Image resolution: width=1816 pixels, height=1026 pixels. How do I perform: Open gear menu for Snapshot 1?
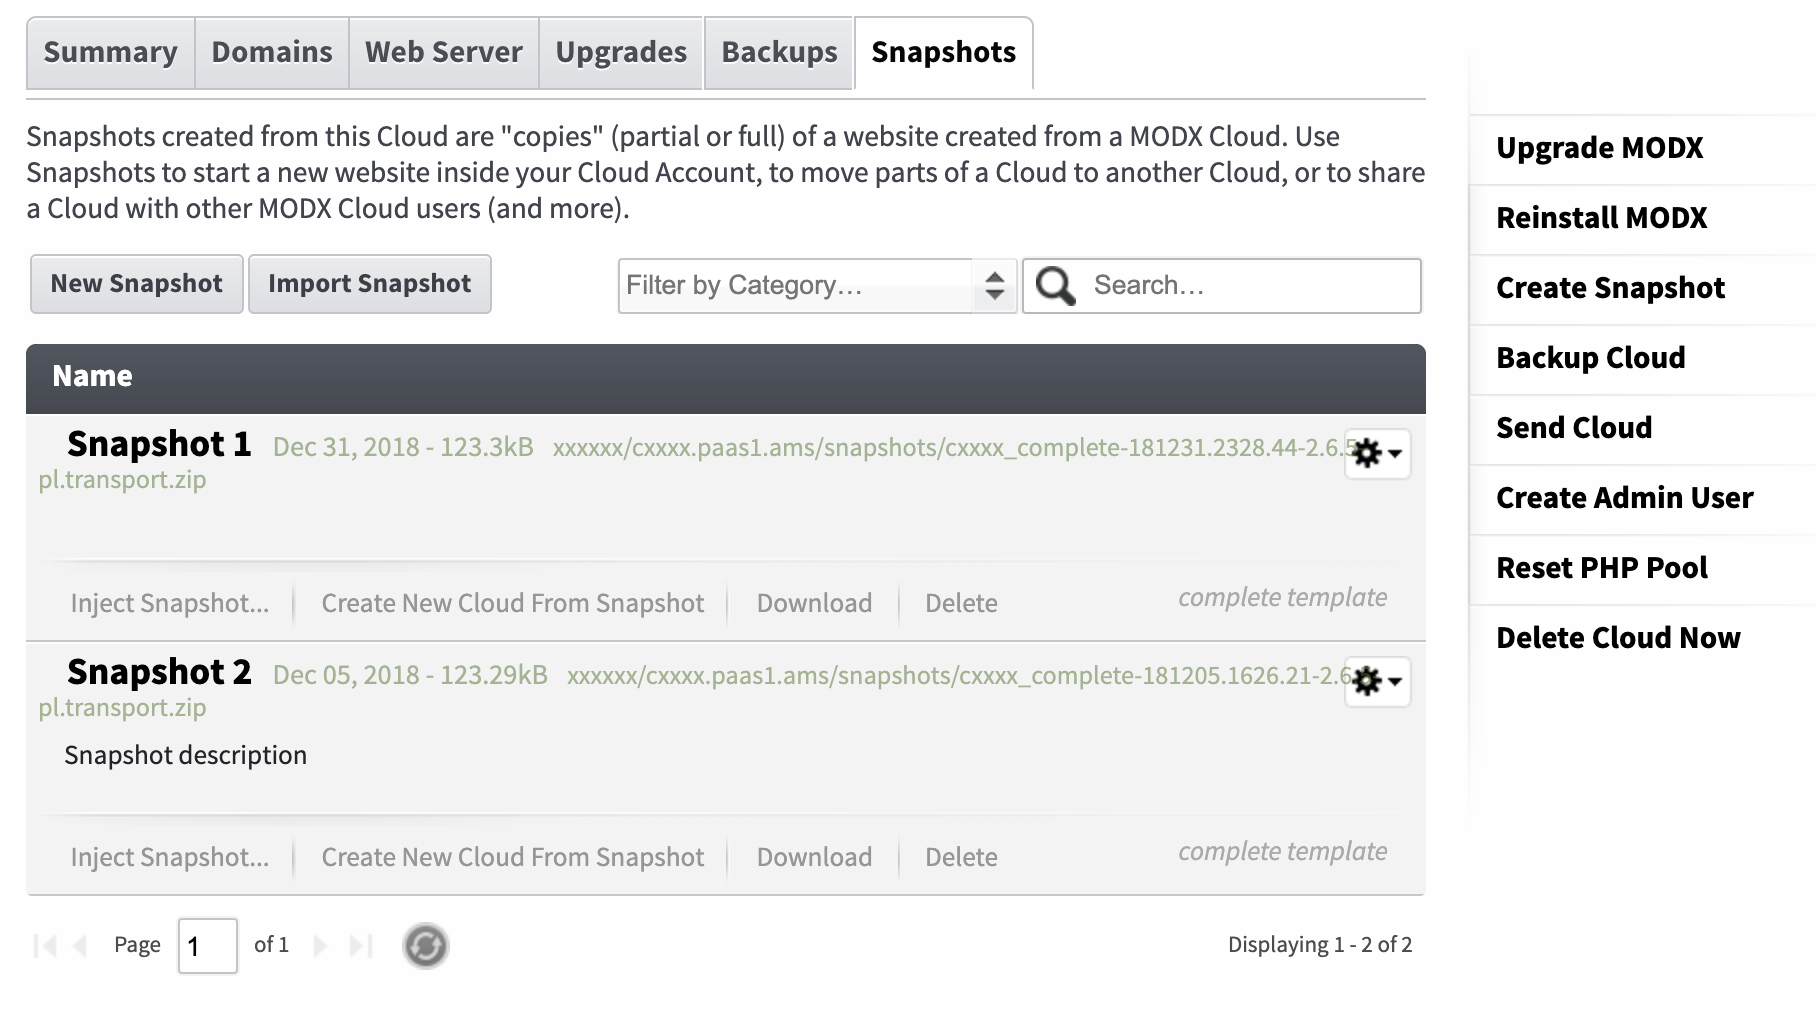[x=1377, y=454]
